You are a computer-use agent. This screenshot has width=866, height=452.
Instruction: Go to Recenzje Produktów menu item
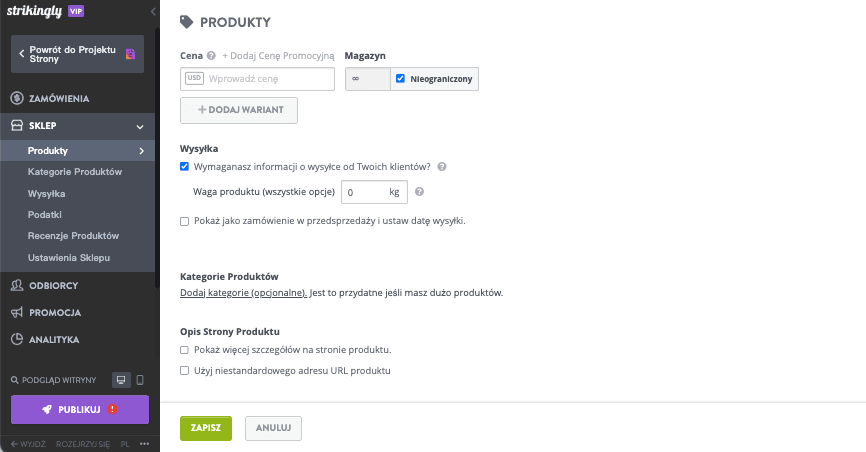click(x=73, y=236)
